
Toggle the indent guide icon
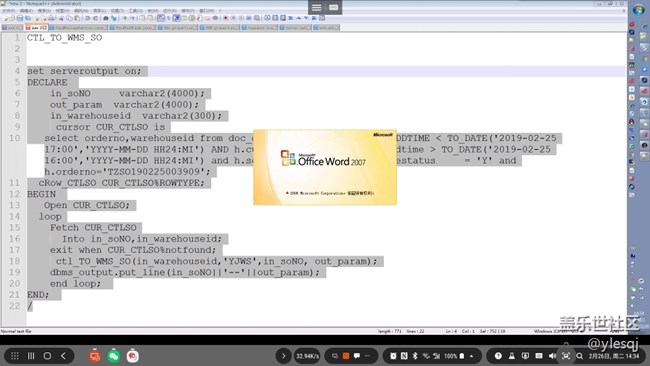pos(176,18)
